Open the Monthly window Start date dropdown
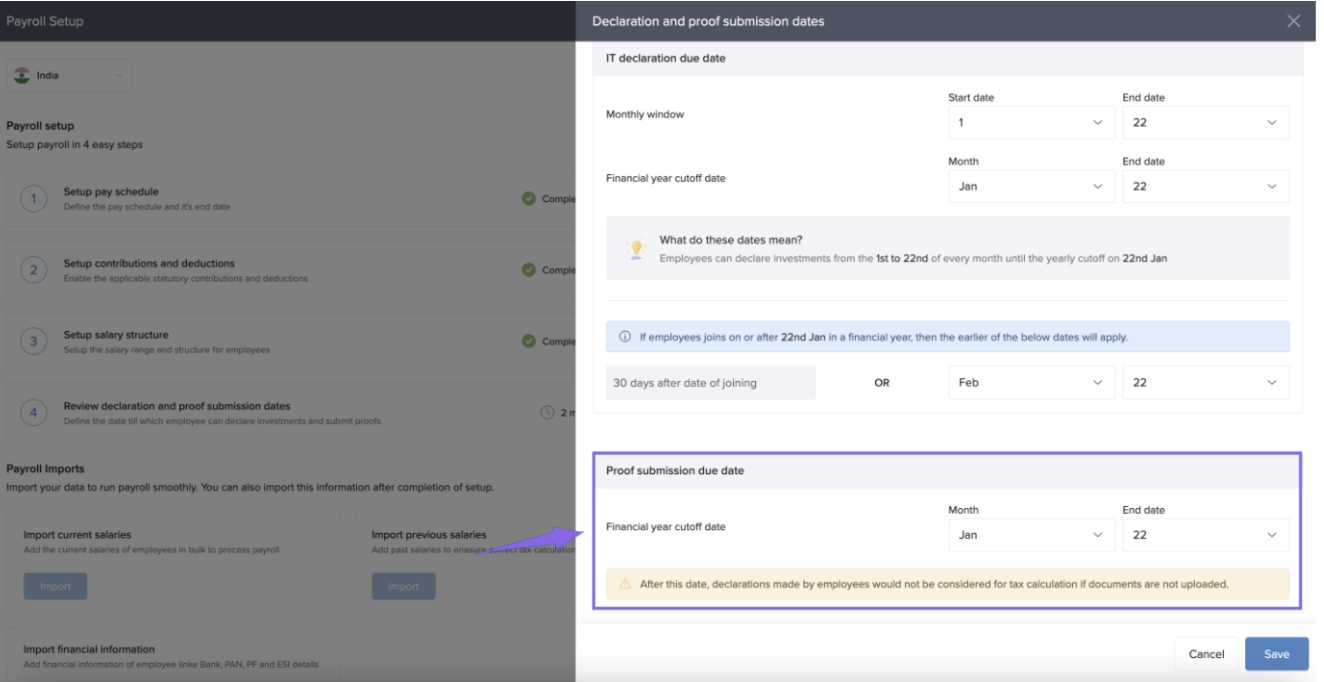Screen dimensions: 1324x682 (1030, 123)
